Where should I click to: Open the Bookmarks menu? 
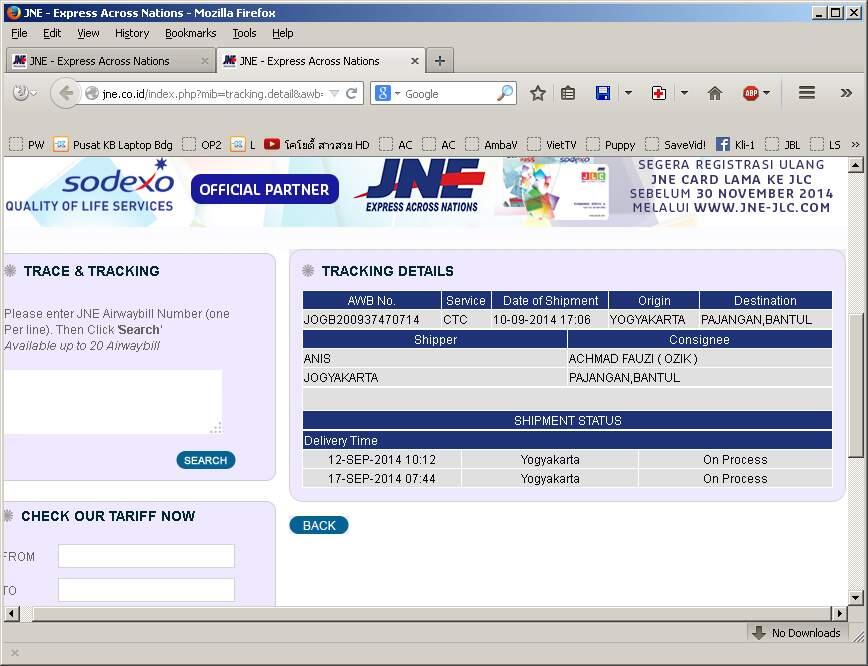pos(190,33)
